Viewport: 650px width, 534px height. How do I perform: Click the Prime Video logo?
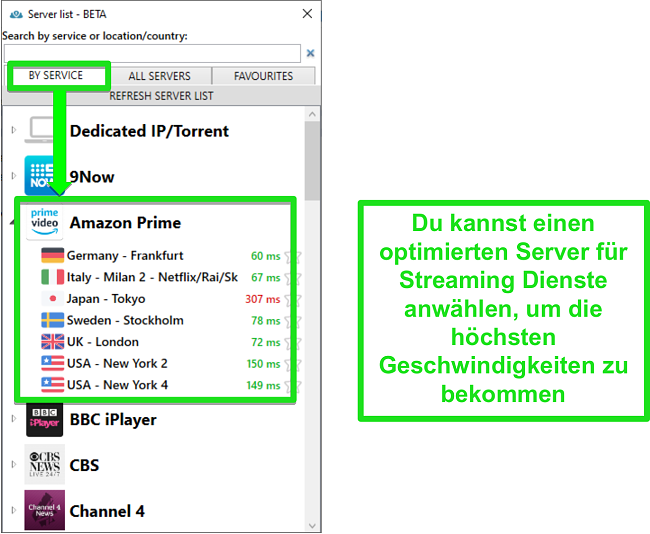click(44, 222)
